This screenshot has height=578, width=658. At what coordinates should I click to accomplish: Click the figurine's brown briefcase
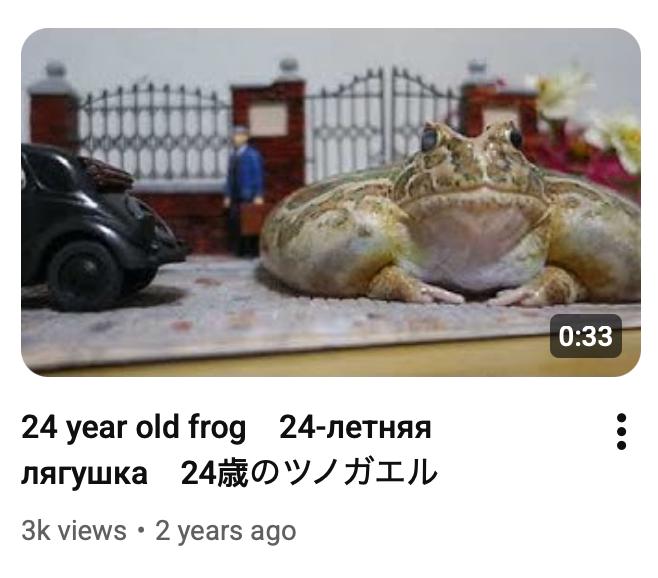click(x=252, y=218)
